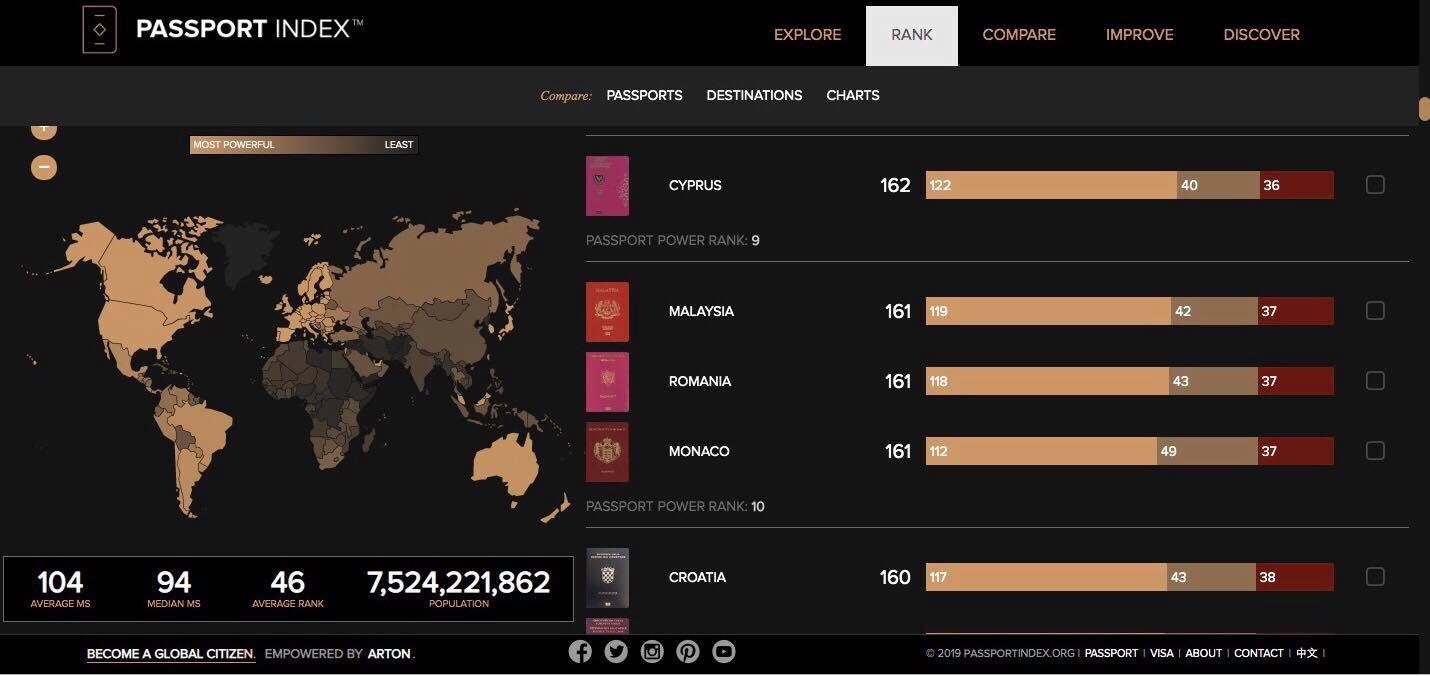Compare by Destinations

pyautogui.click(x=754, y=96)
